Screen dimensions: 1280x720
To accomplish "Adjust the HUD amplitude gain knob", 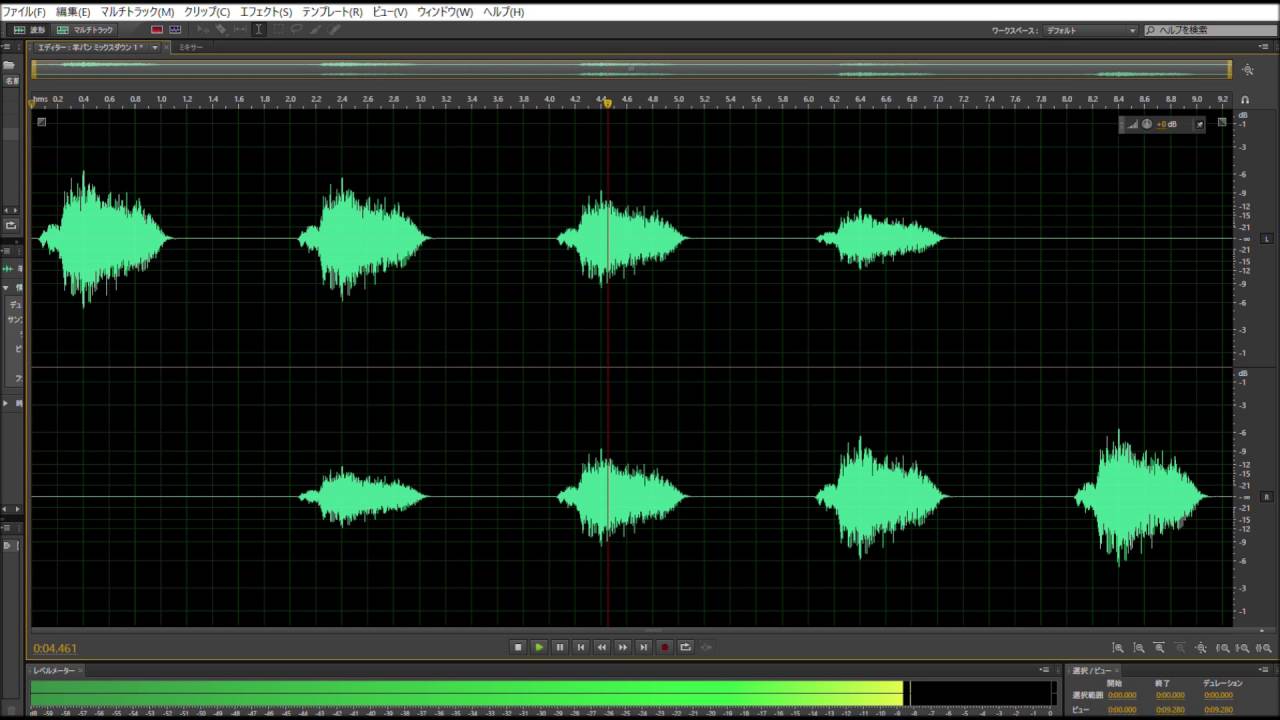I will coord(1147,124).
